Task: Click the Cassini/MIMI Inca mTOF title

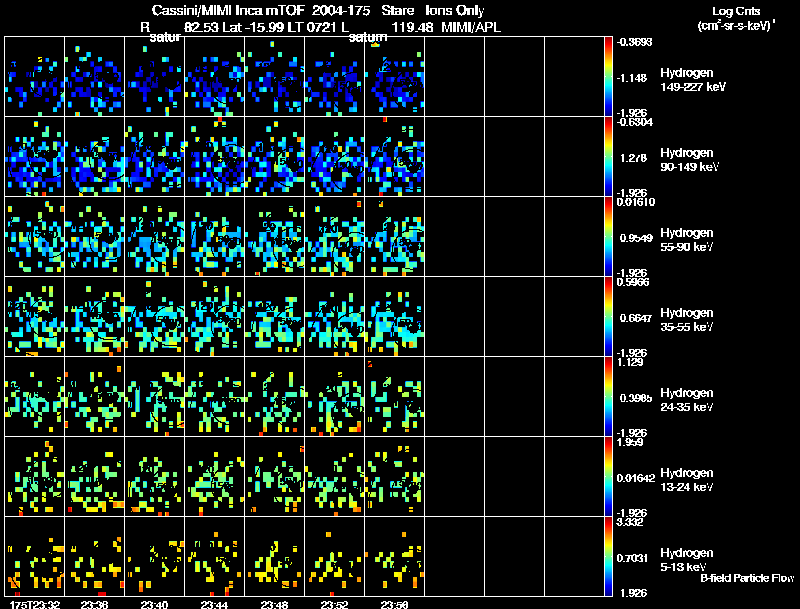Action: point(228,10)
